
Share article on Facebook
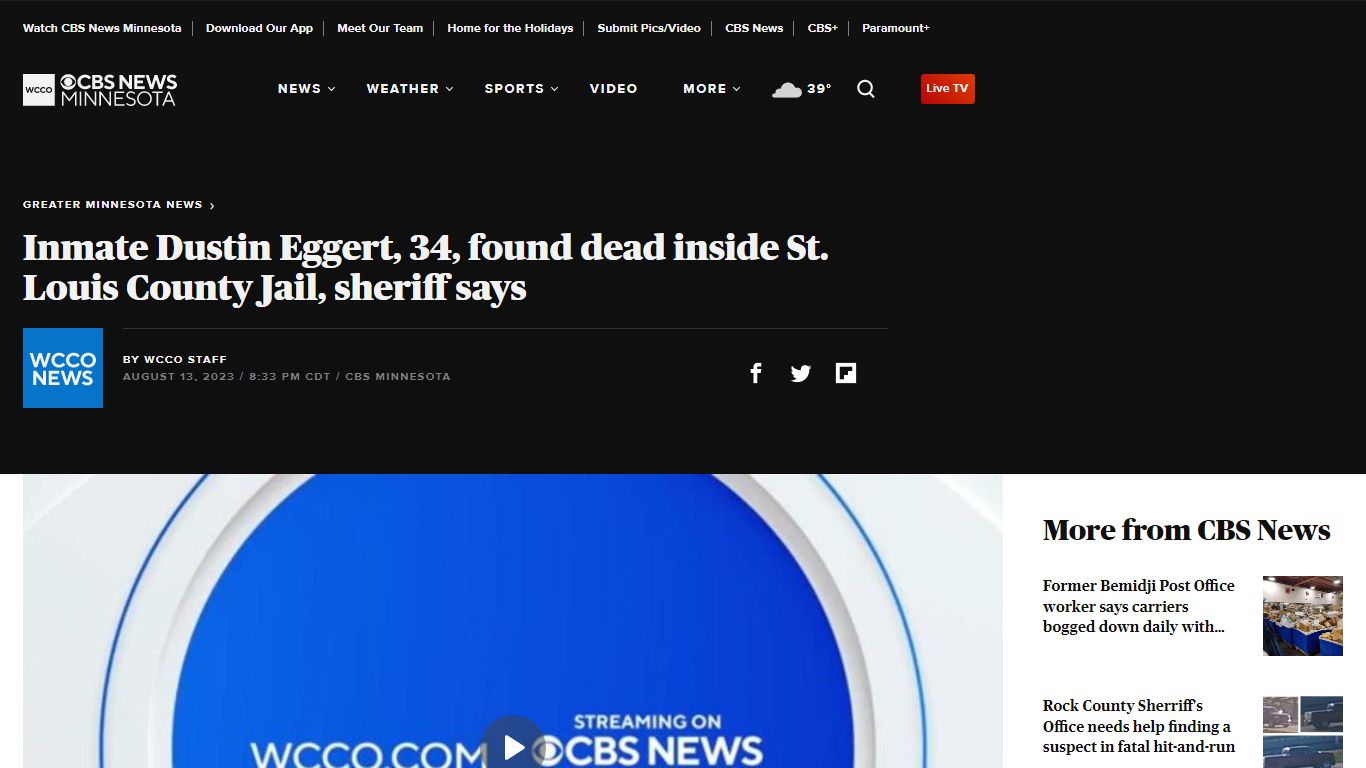[x=756, y=373]
